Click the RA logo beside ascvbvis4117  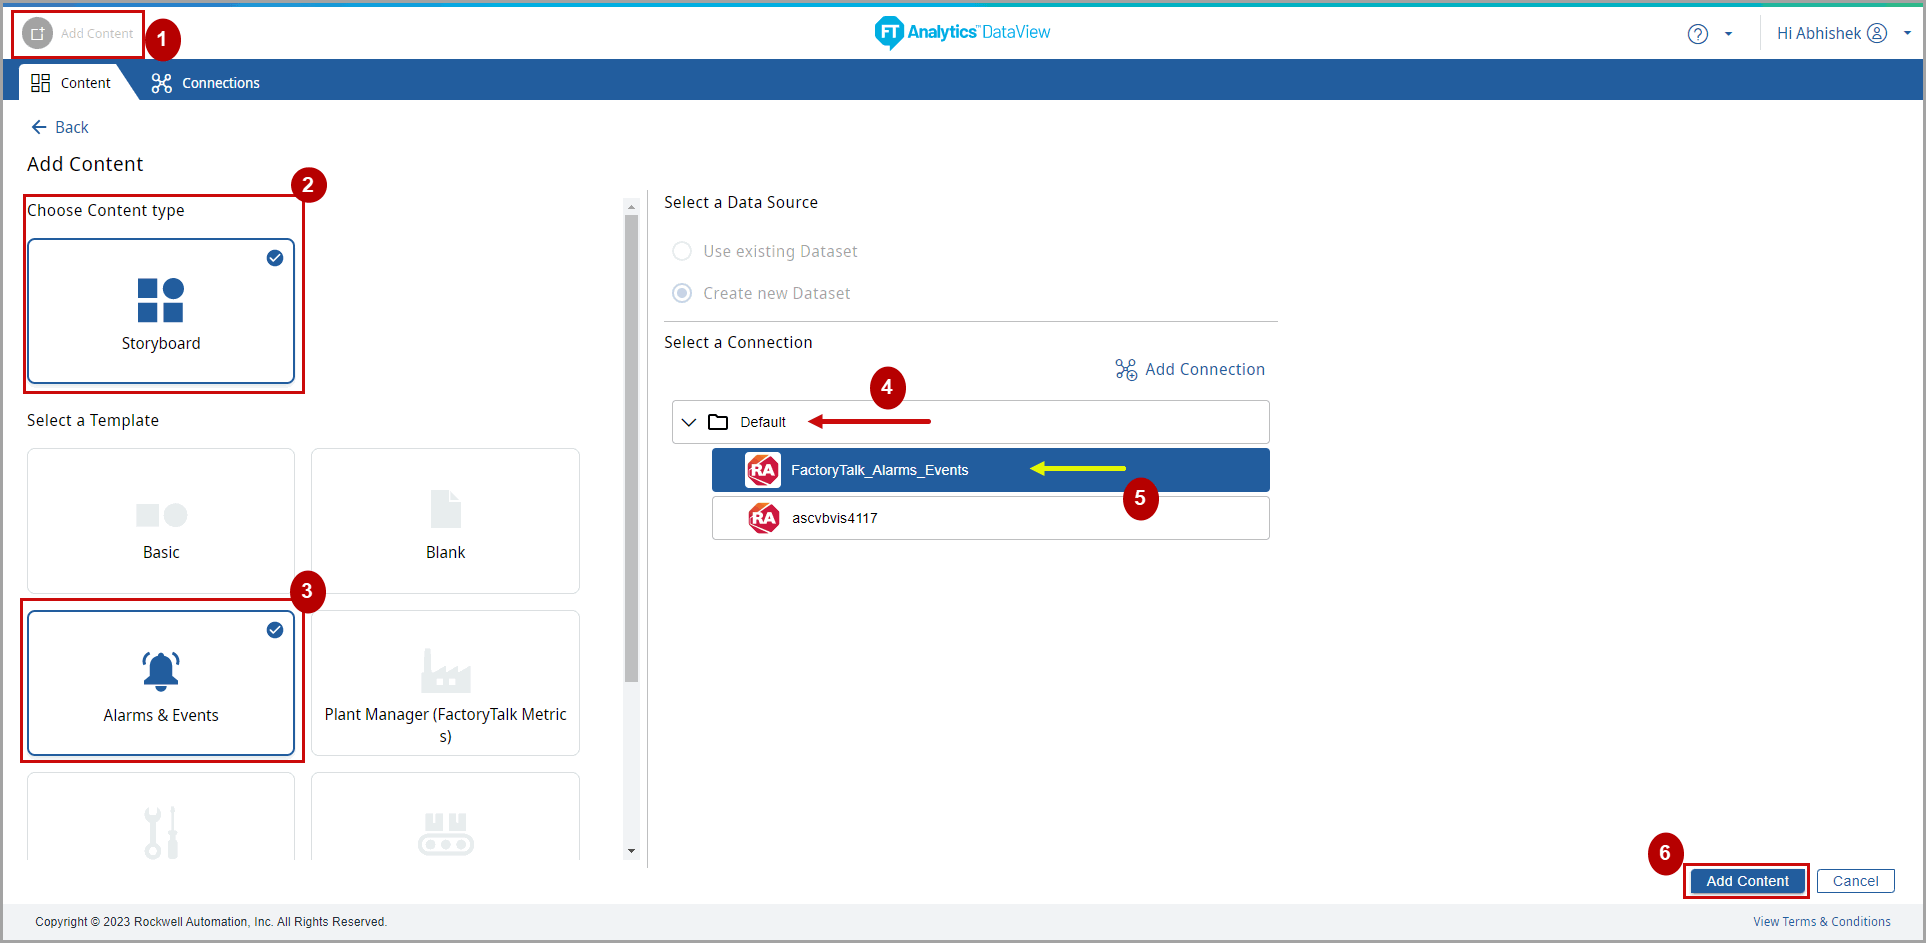764,518
